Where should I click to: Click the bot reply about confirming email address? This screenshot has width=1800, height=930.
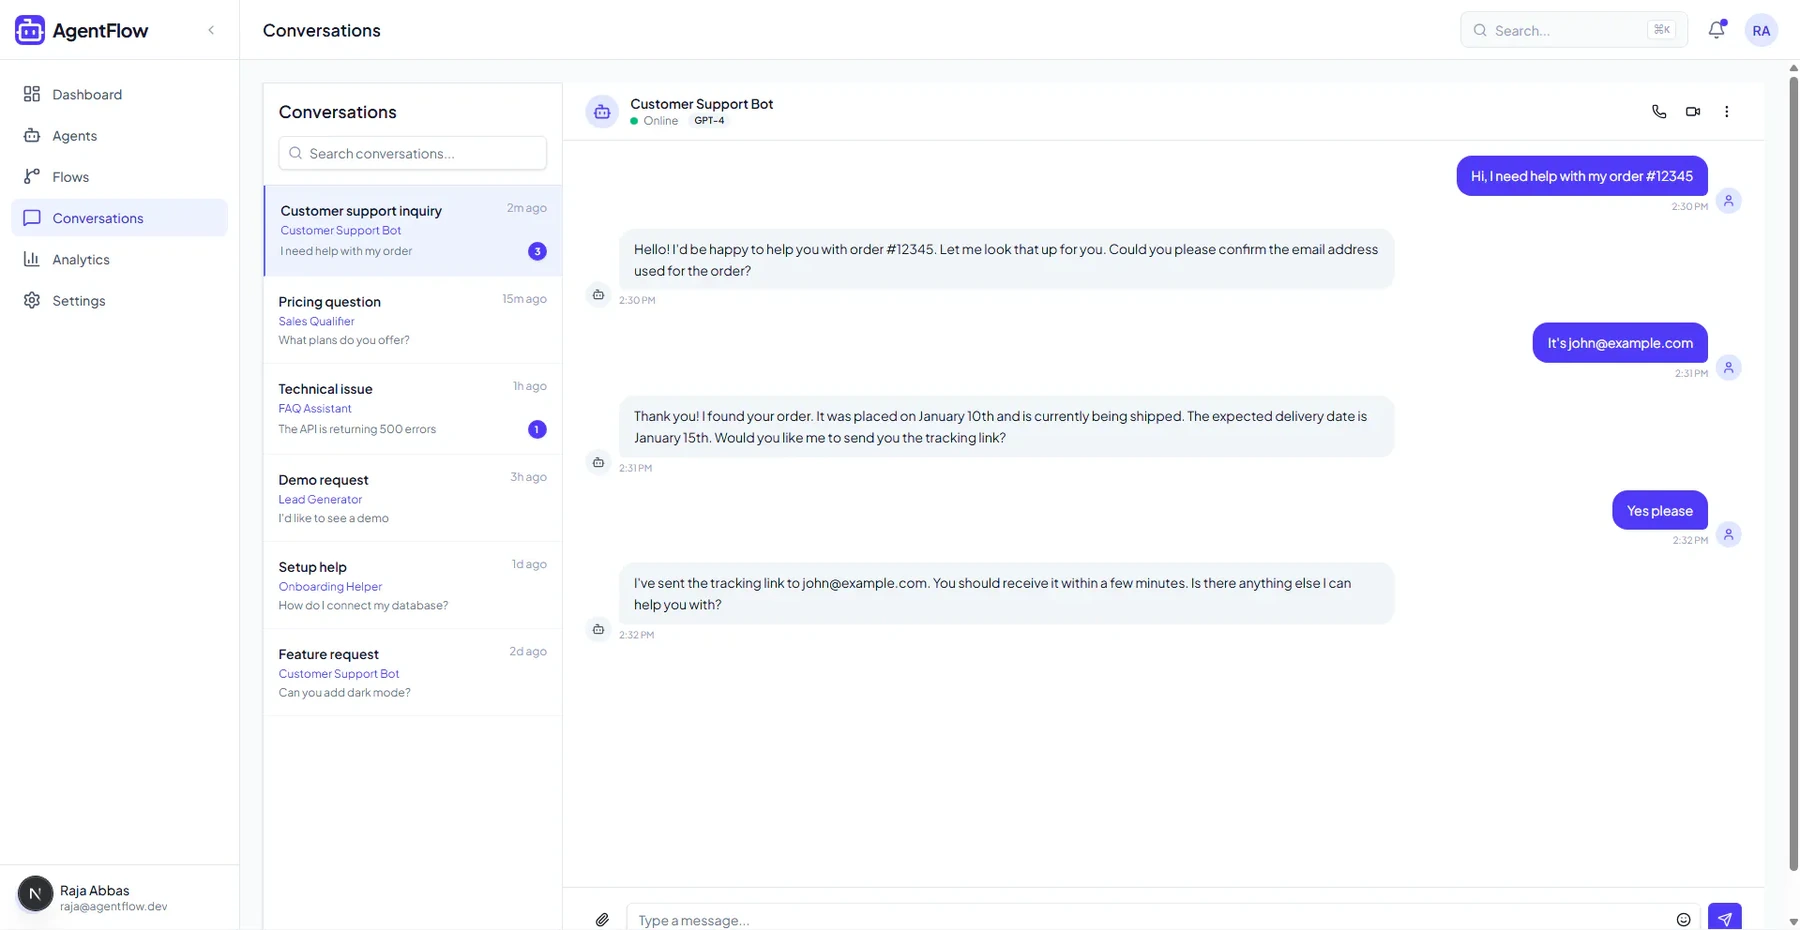click(x=1006, y=260)
